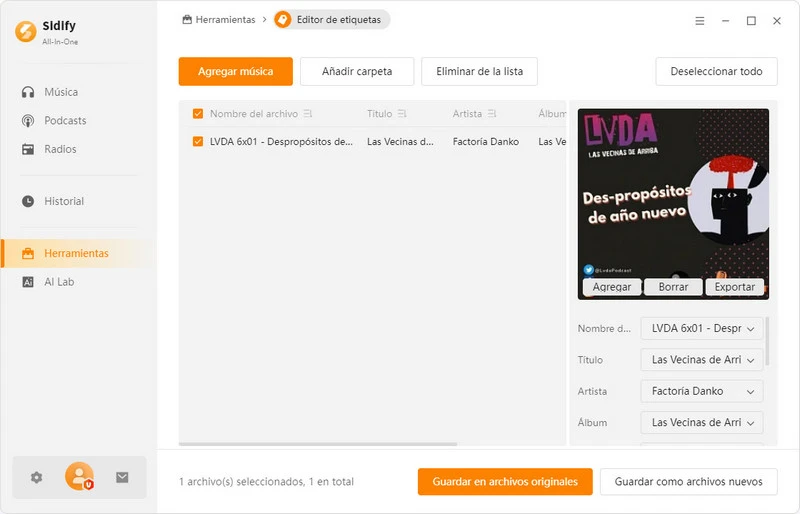Click the Sidify logo icon
Screen dimensions: 800x514
[26, 31]
